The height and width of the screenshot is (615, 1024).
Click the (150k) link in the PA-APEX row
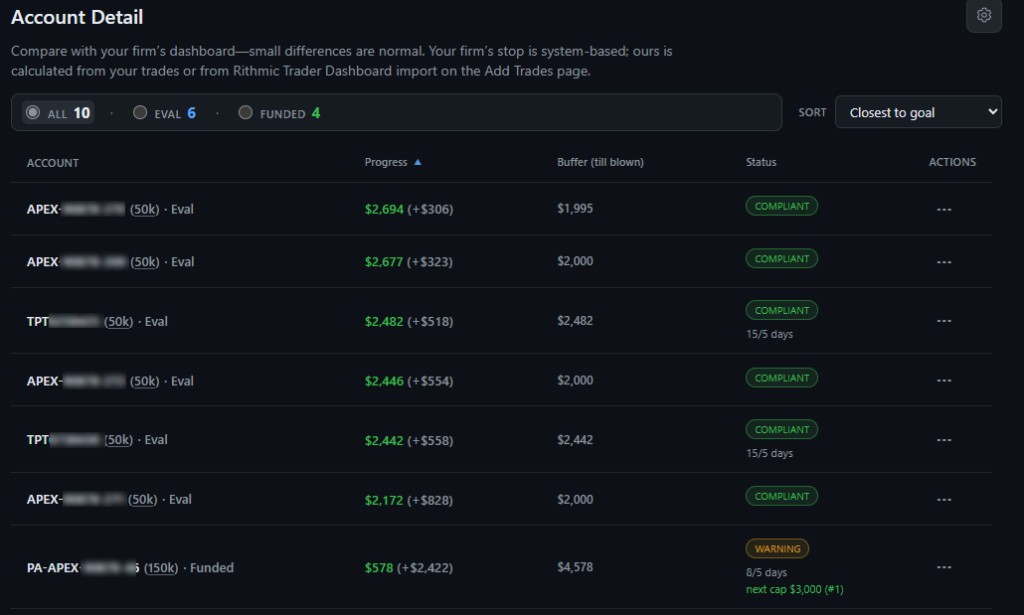[x=161, y=568]
